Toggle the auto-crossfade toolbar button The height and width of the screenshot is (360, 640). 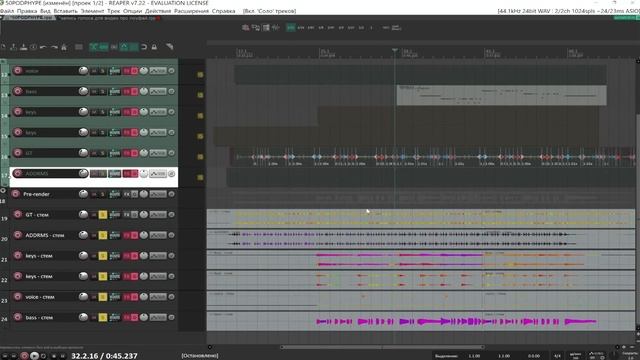[x=93, y=47]
